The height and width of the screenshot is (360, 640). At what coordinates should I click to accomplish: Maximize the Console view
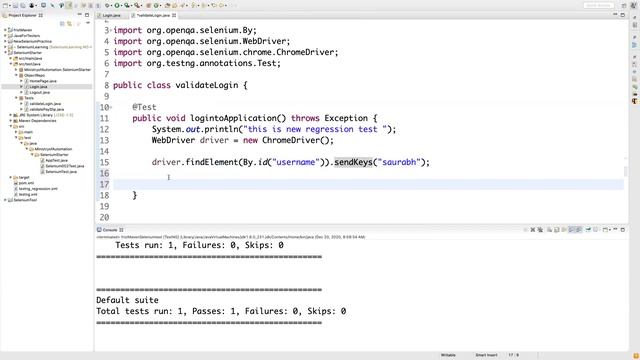tap(623, 230)
